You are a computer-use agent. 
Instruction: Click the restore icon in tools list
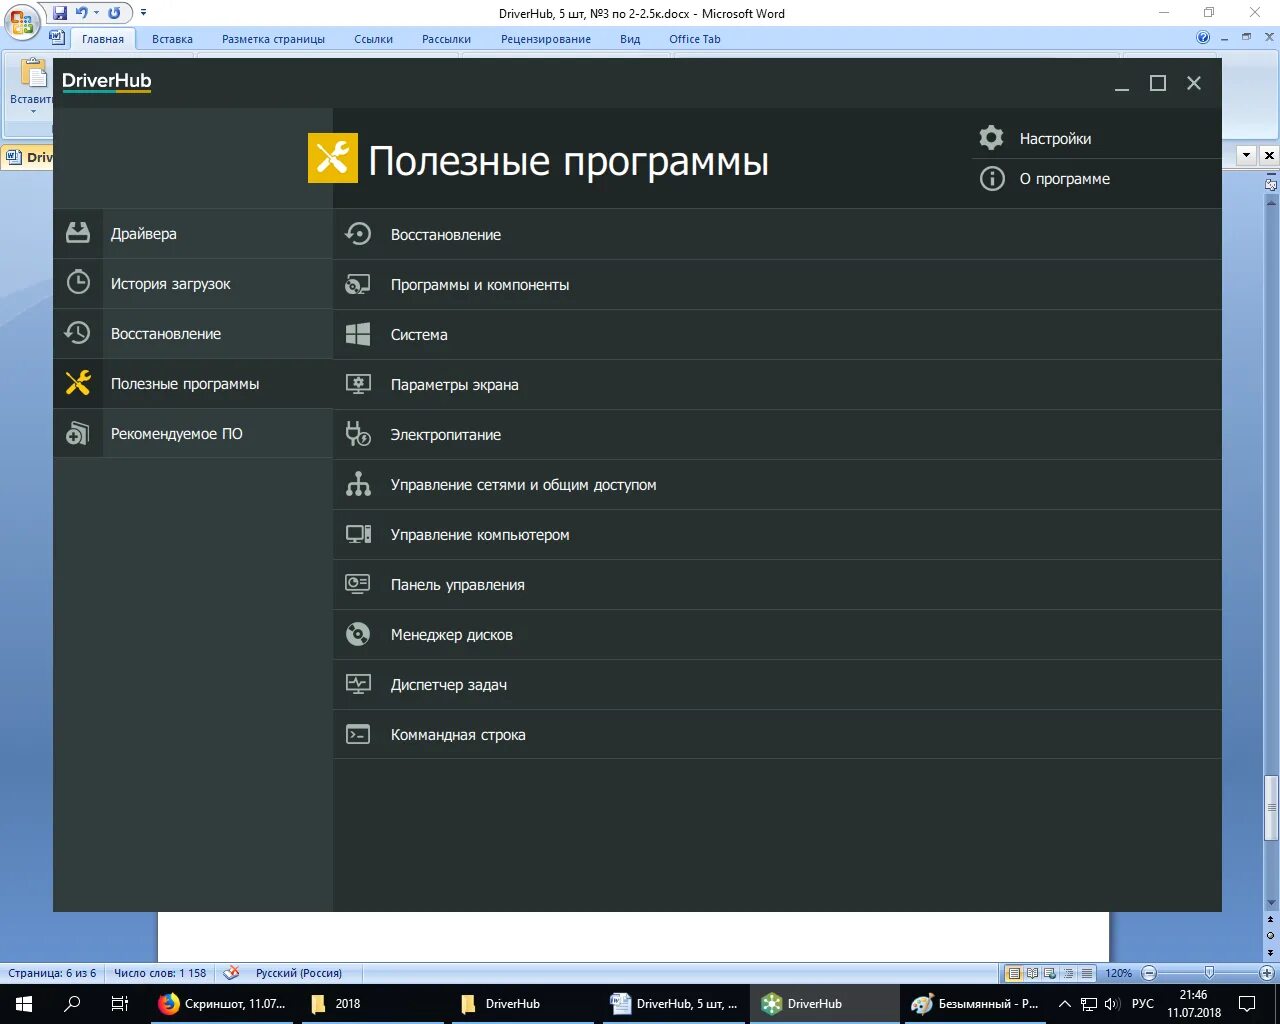[x=358, y=234]
